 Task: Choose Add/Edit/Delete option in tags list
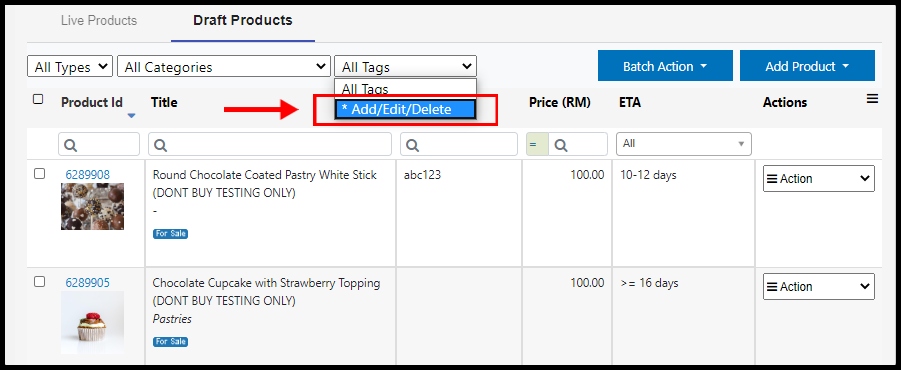pos(405,109)
